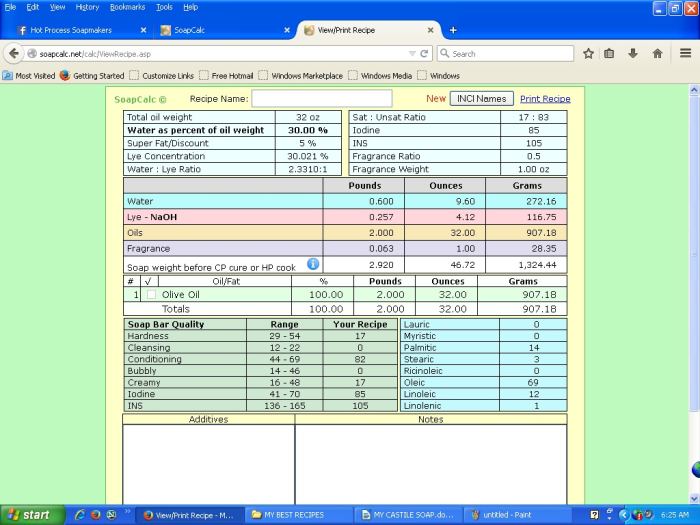700x525 pixels.
Task: Open the Windows bookmark in the toolbar
Action: point(438,75)
